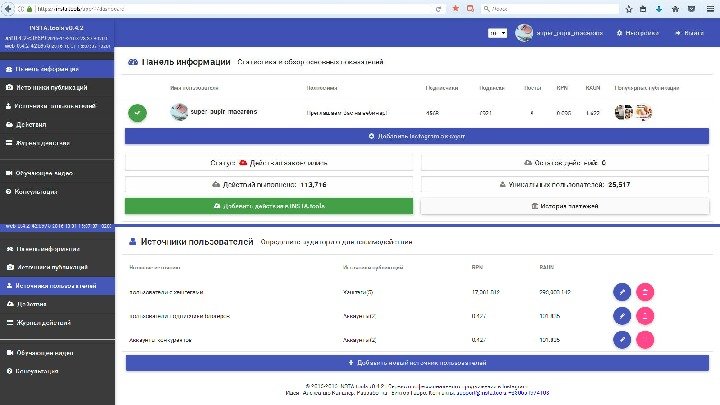Image resolution: width=720 pixels, height=405 pixels.
Task: Click the question icon of lower Консультация
Action: click(x=9, y=371)
